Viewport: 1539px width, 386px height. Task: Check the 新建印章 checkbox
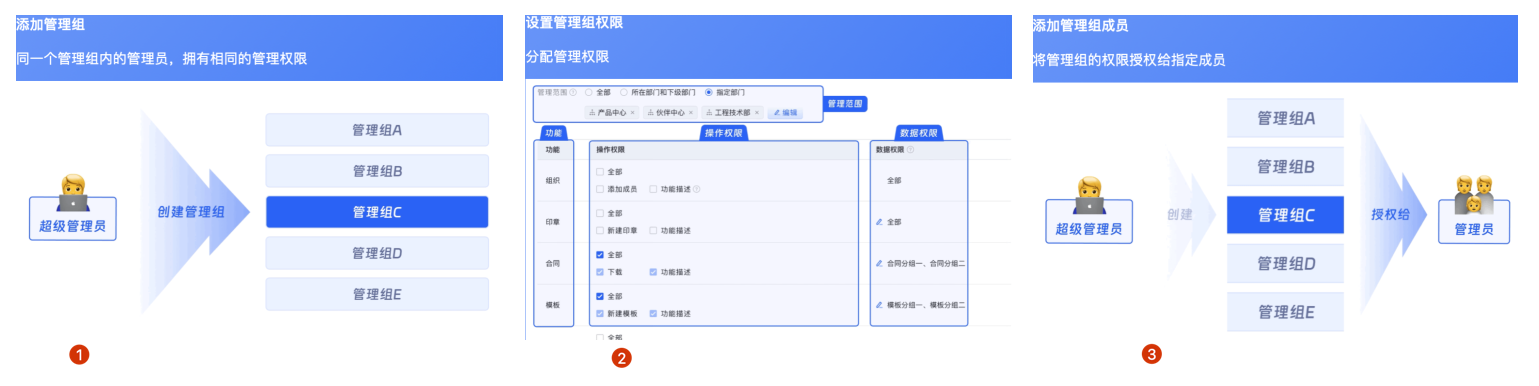[600, 230]
